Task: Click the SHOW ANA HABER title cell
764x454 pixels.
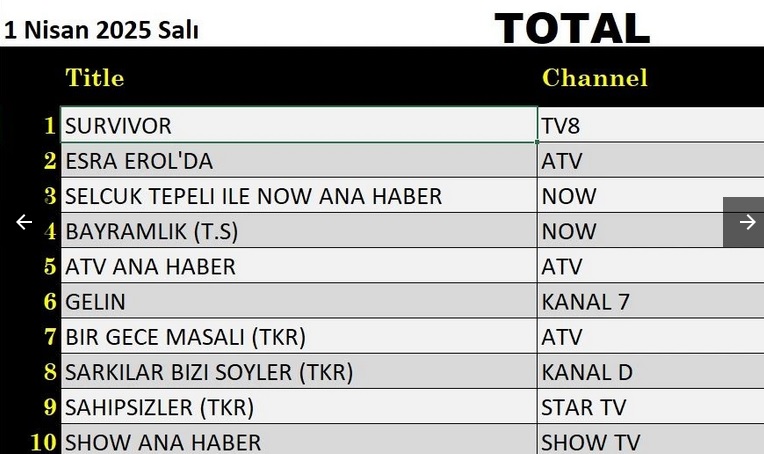Action: [299, 439]
